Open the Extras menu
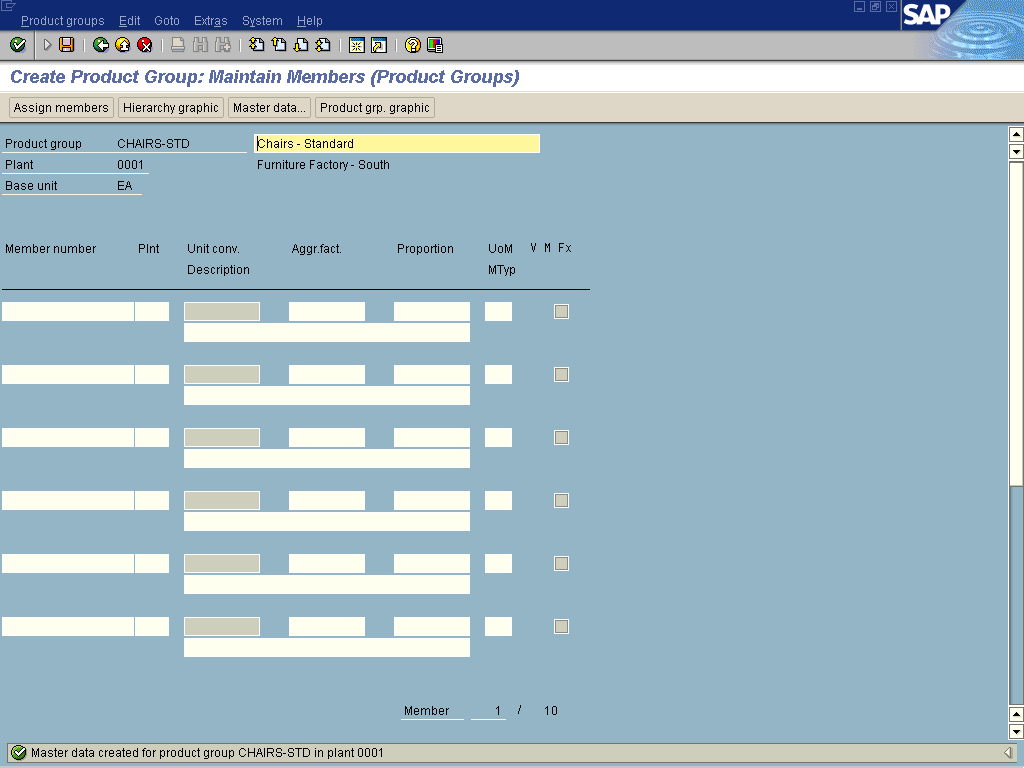This screenshot has height=768, width=1024. pyautogui.click(x=210, y=21)
